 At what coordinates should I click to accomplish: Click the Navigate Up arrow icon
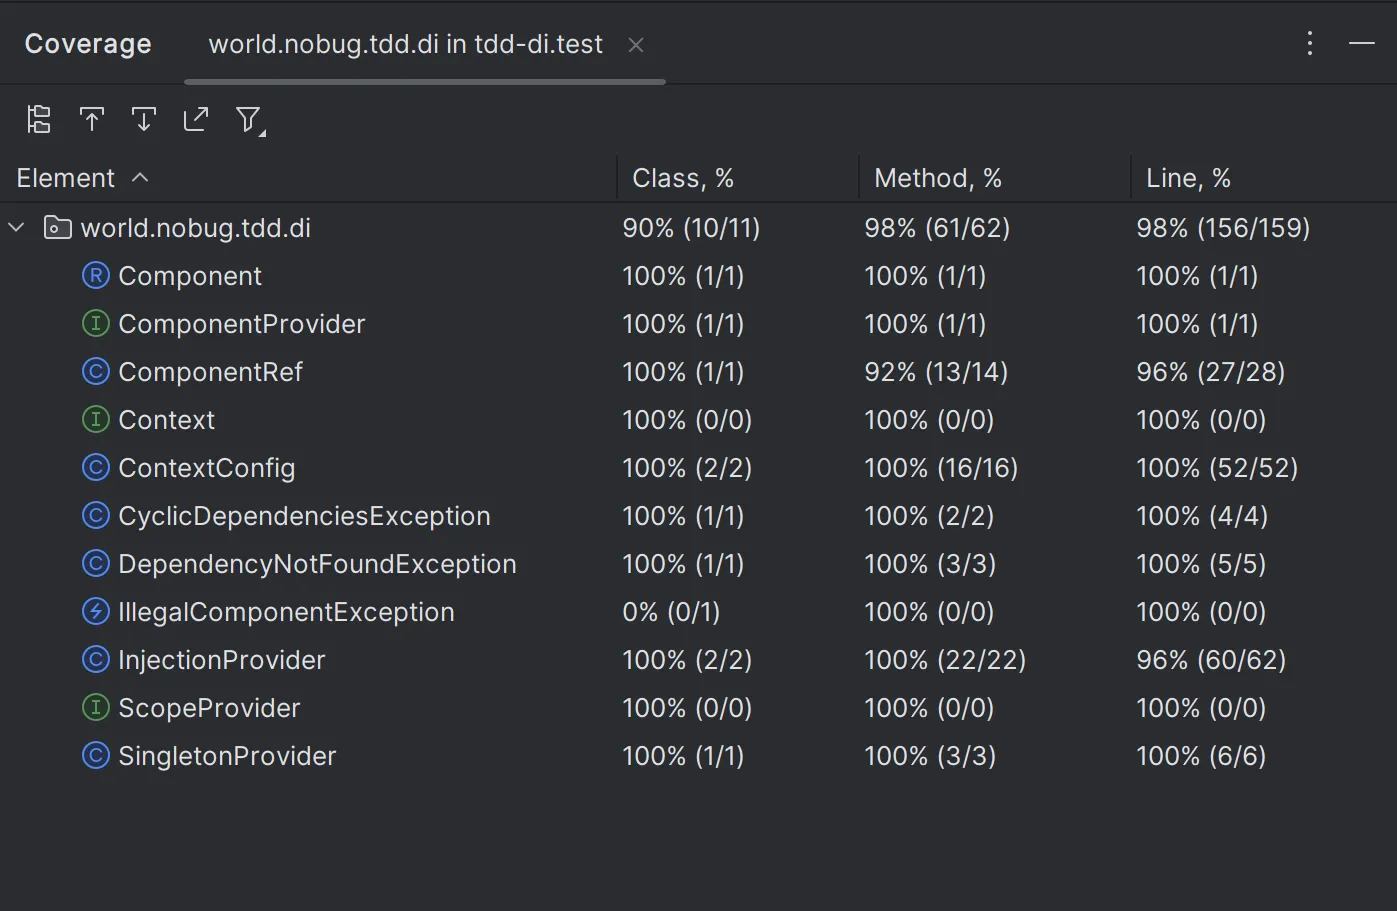click(92, 120)
